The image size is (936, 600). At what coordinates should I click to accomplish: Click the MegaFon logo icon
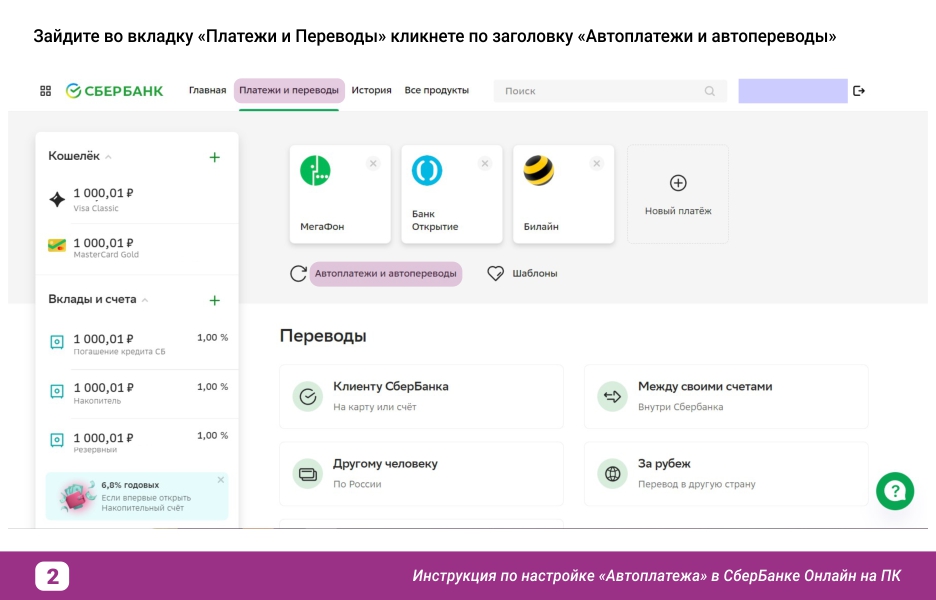coord(315,171)
